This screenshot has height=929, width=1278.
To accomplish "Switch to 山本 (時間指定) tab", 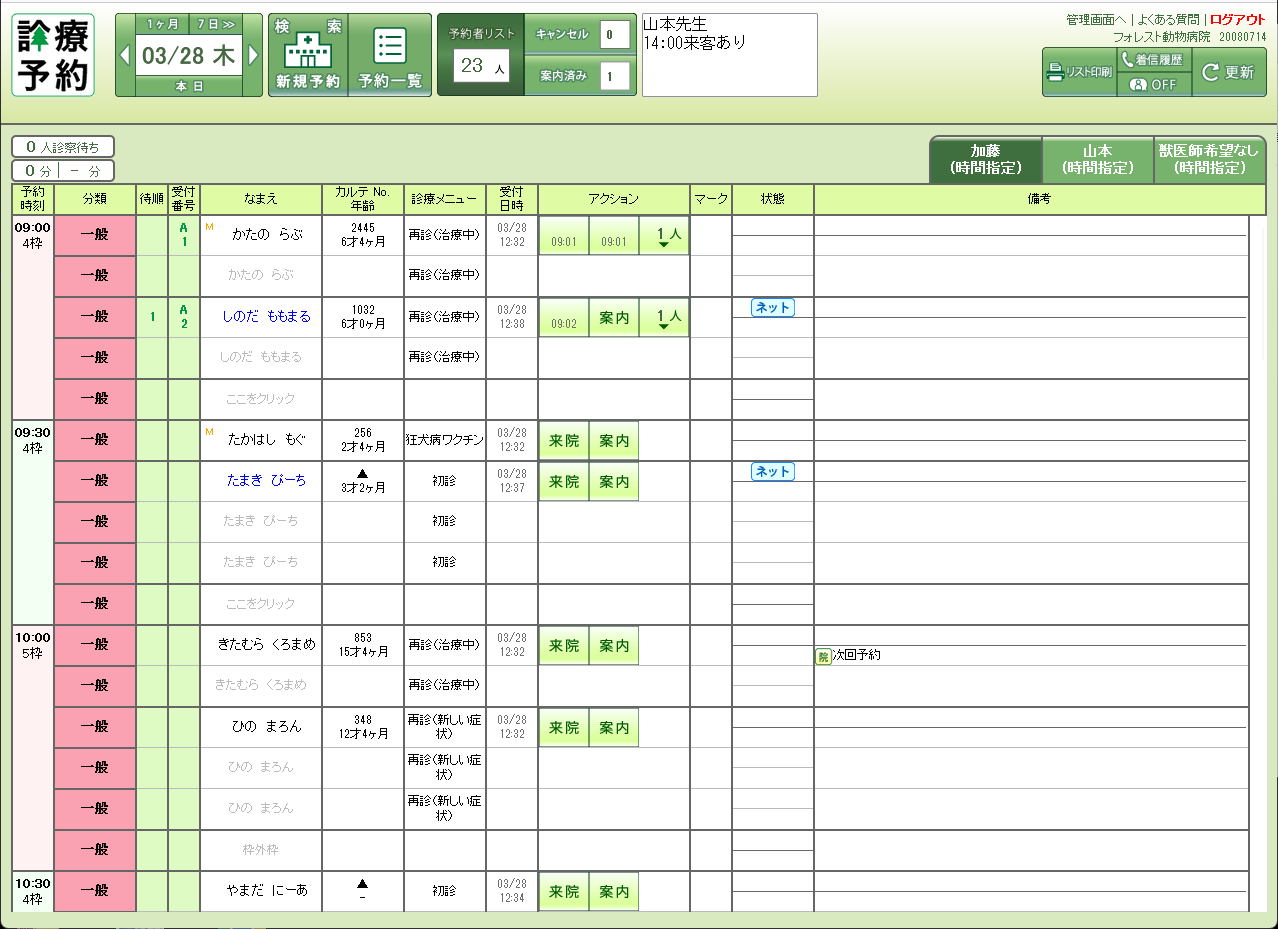I will [1097, 160].
